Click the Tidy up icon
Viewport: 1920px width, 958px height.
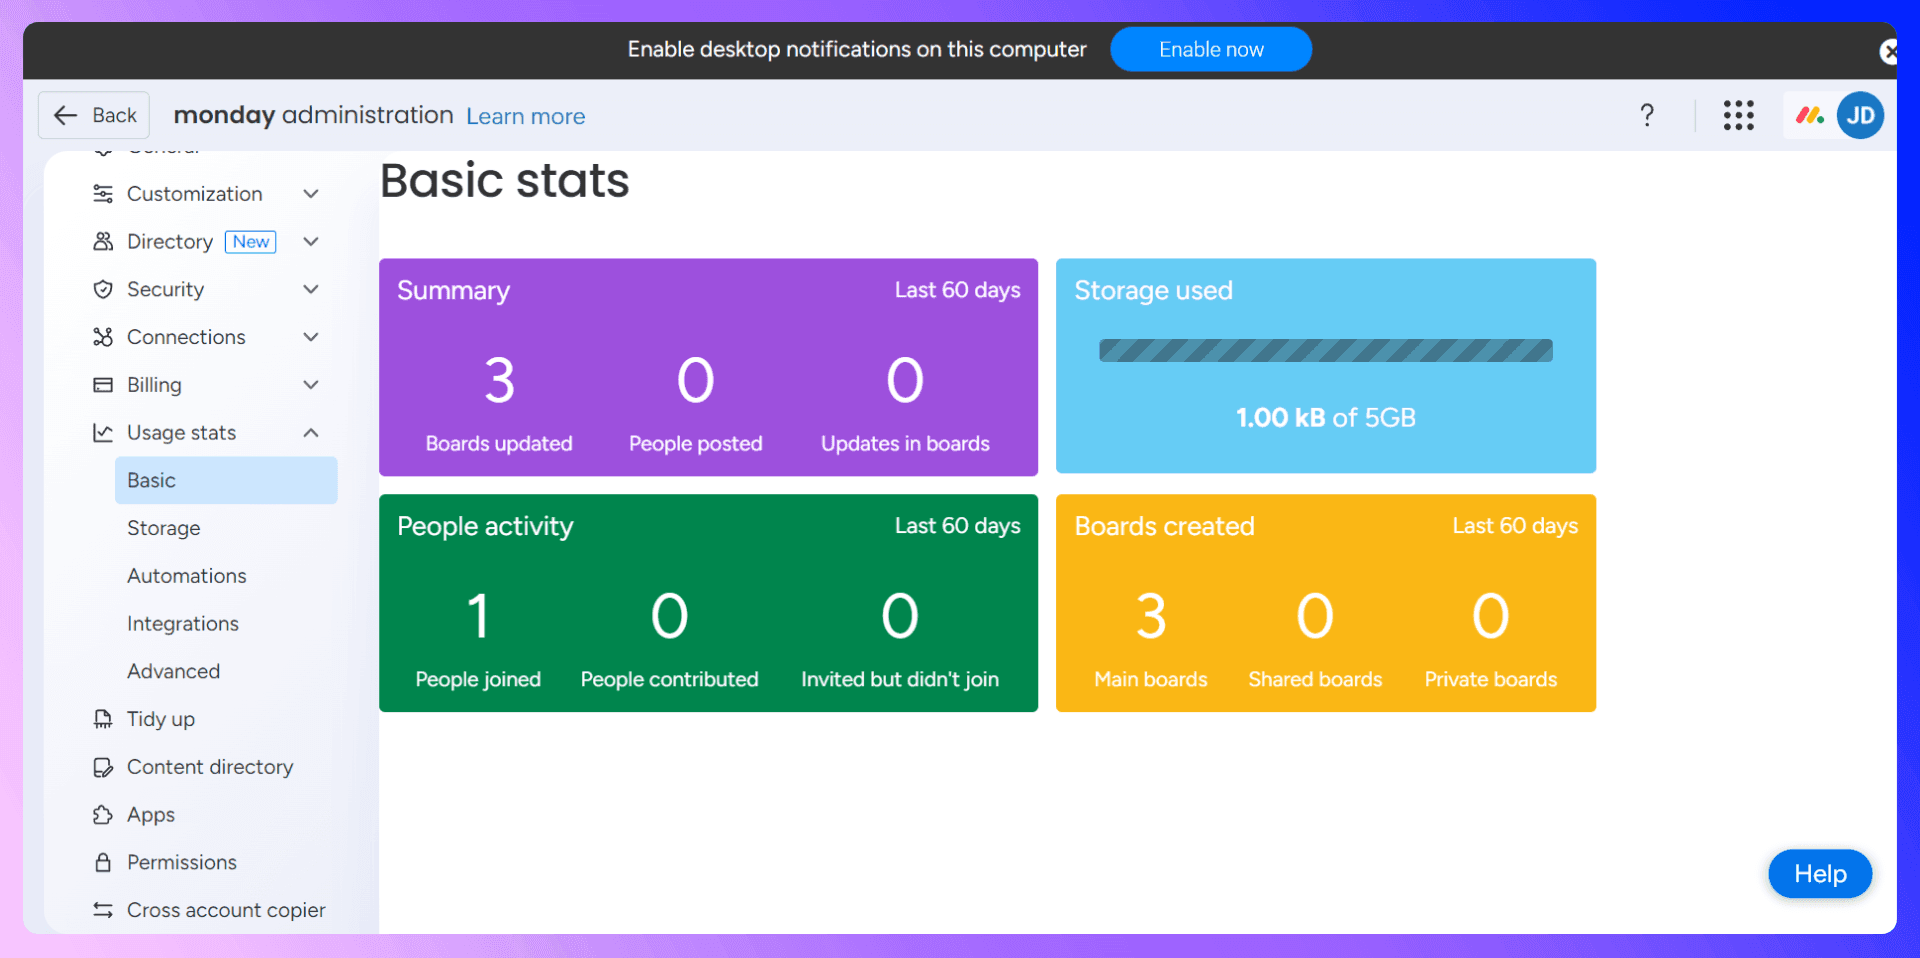tap(103, 719)
